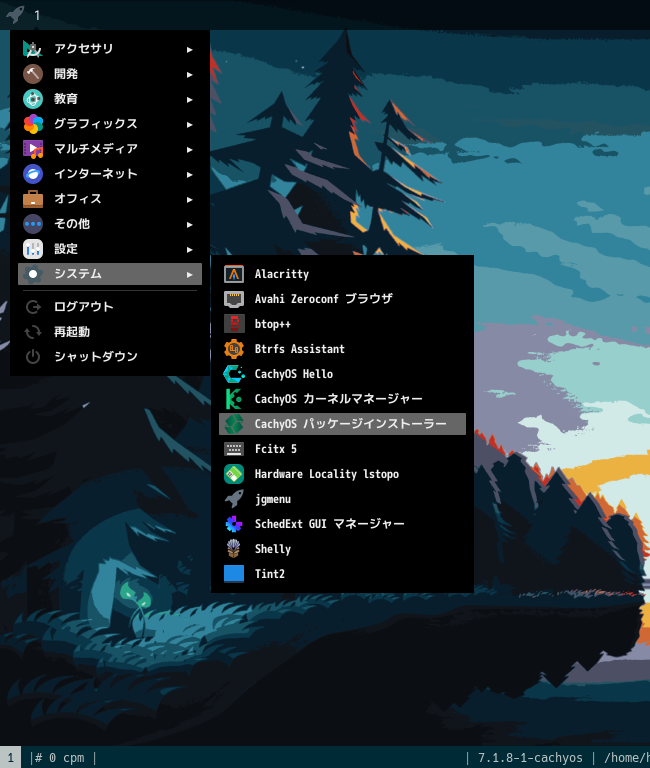Click the 教育 atom icon
650x768 pixels.
pos(33,99)
